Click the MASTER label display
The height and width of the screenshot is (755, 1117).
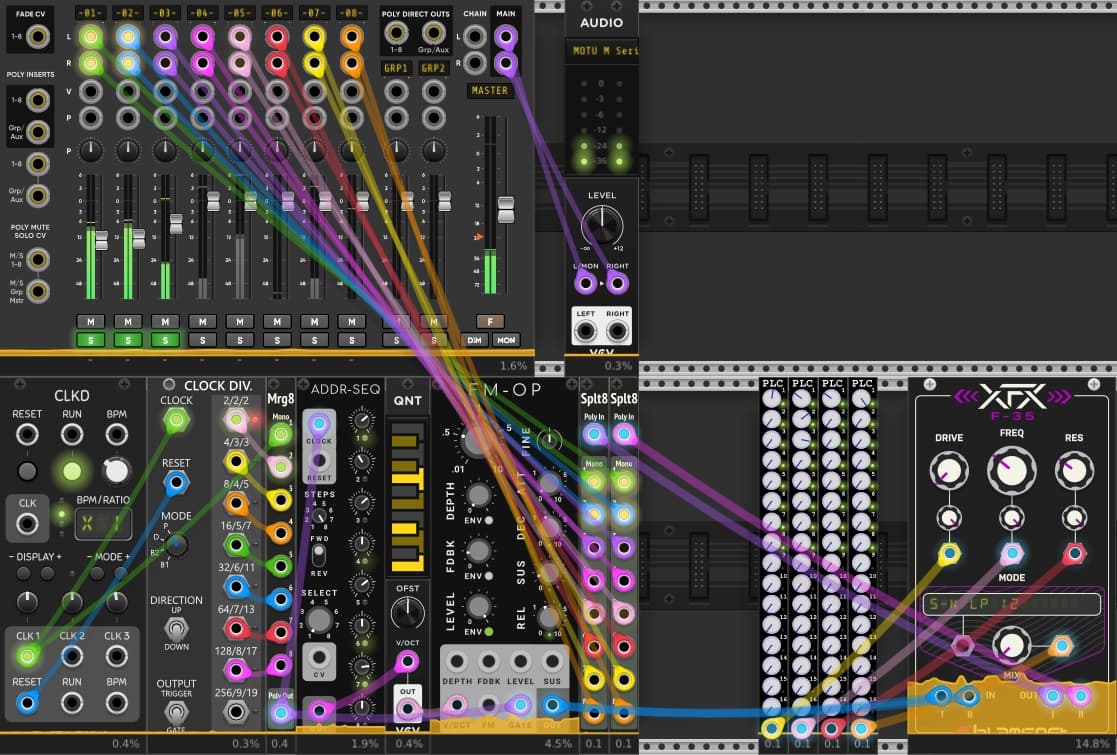click(490, 90)
